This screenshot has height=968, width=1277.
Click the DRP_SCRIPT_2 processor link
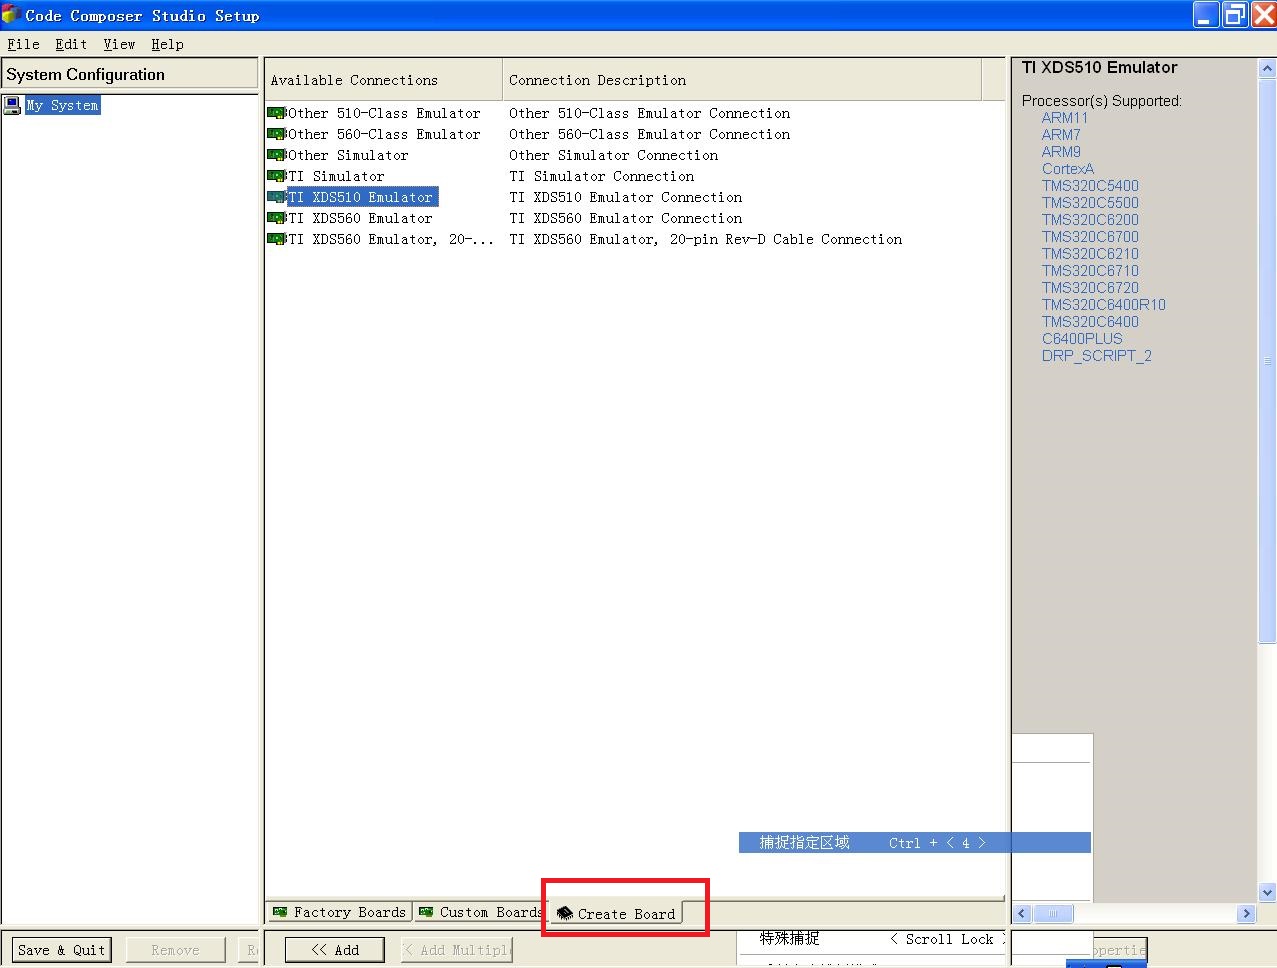1097,356
